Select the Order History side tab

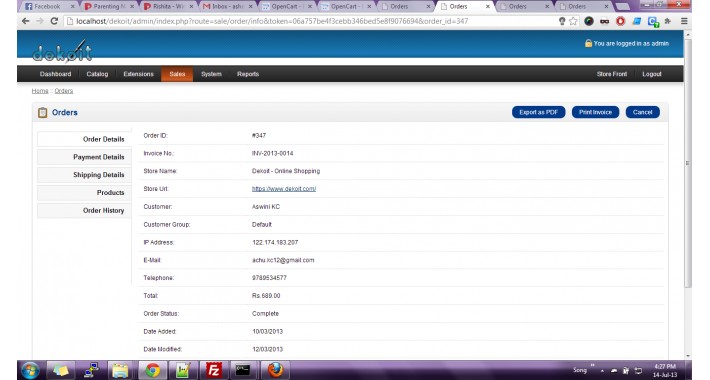click(84, 210)
